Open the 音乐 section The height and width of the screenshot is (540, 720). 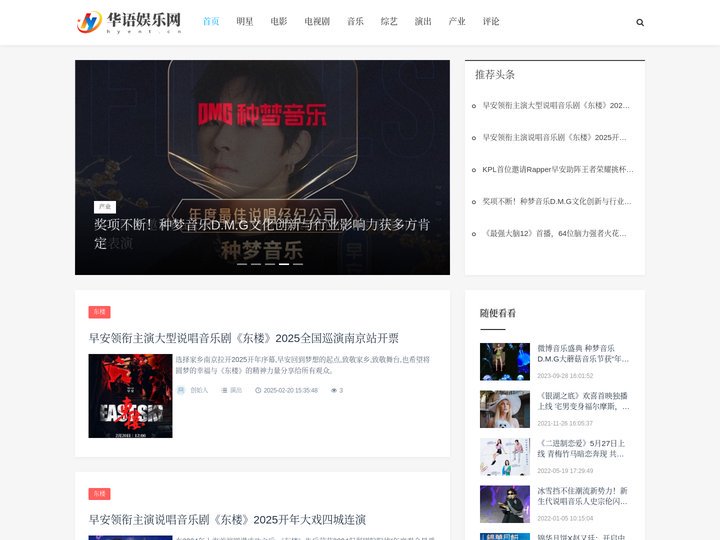pos(355,21)
